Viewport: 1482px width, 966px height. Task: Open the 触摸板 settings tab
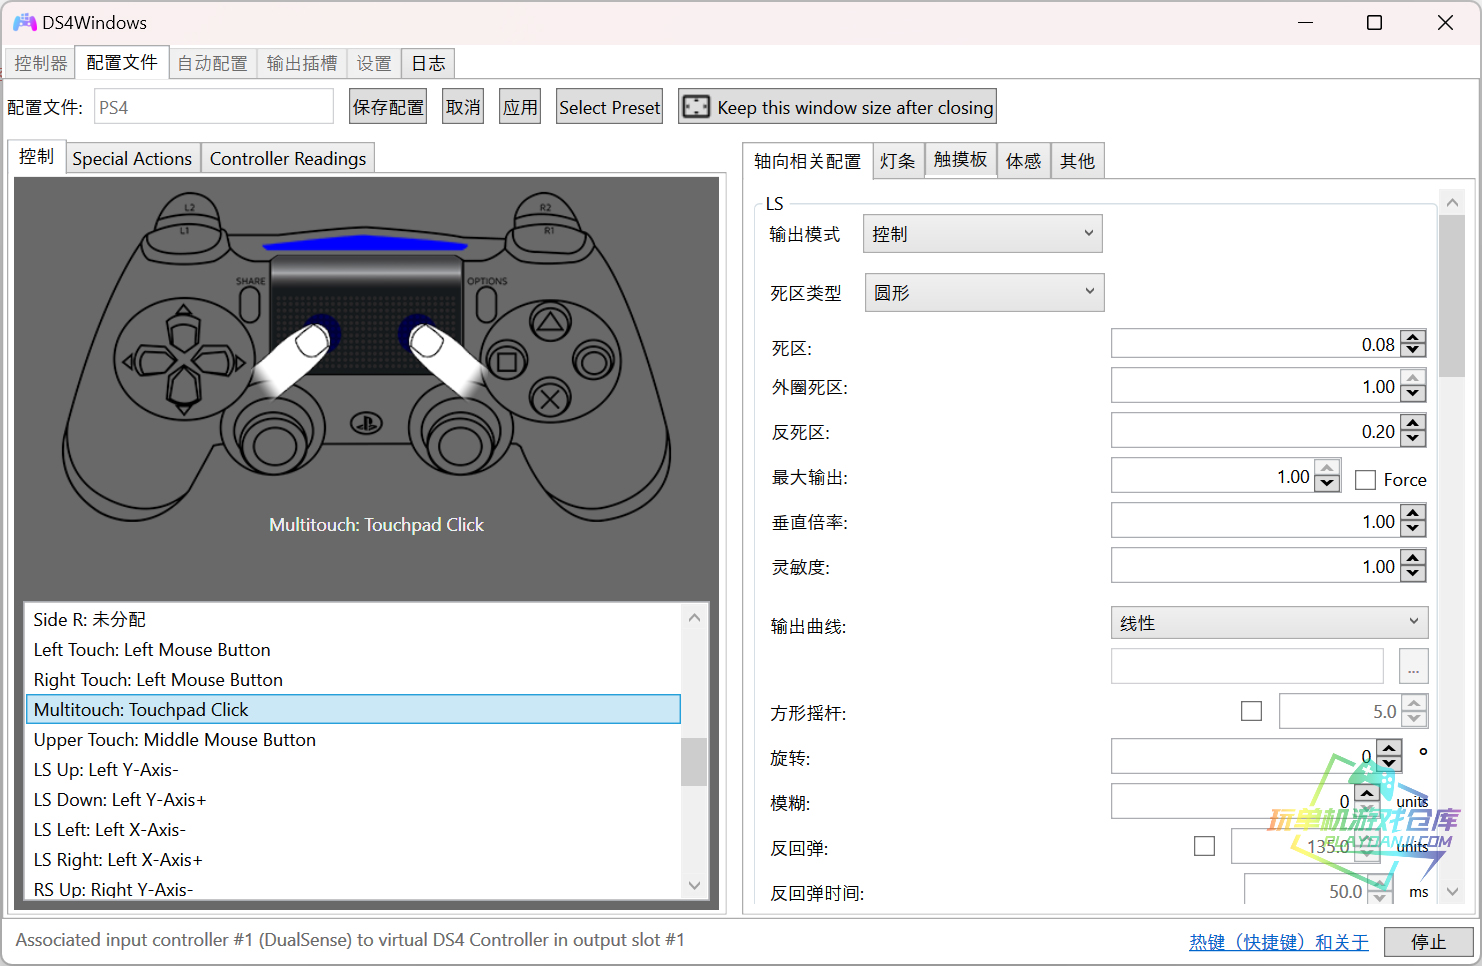[960, 160]
